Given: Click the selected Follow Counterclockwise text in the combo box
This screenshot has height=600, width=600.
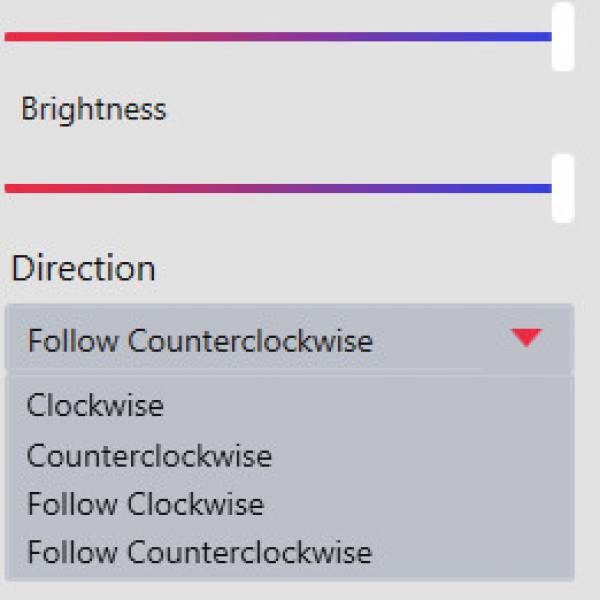Looking at the screenshot, I should click(200, 341).
